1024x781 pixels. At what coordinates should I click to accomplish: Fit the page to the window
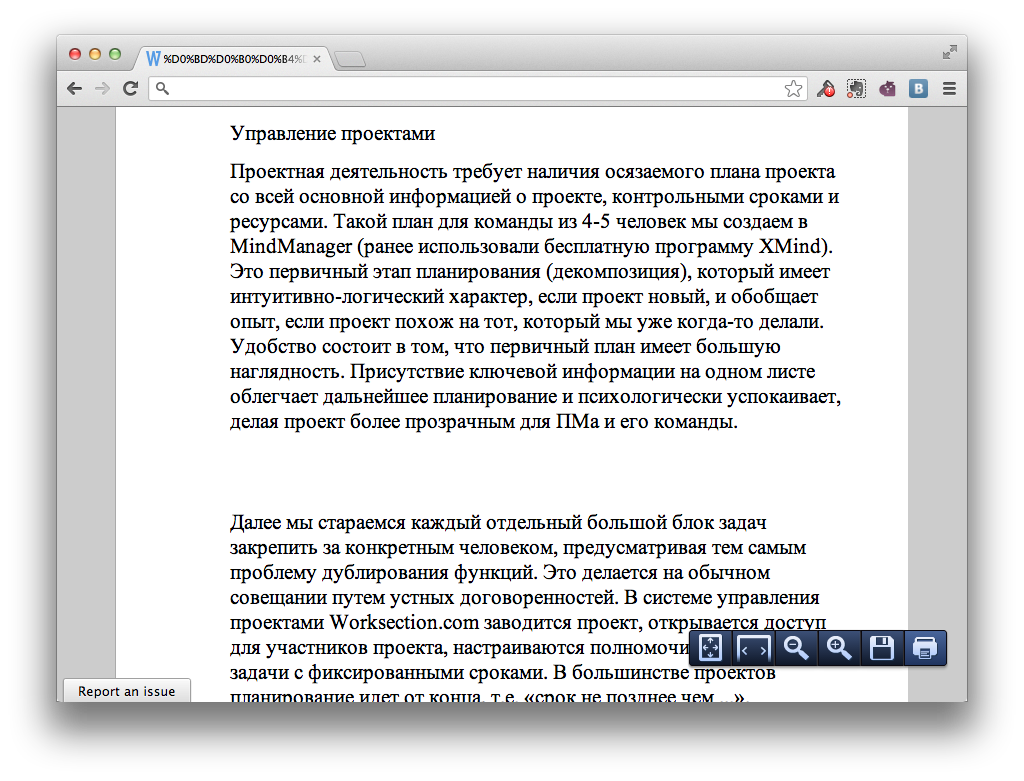click(x=710, y=648)
